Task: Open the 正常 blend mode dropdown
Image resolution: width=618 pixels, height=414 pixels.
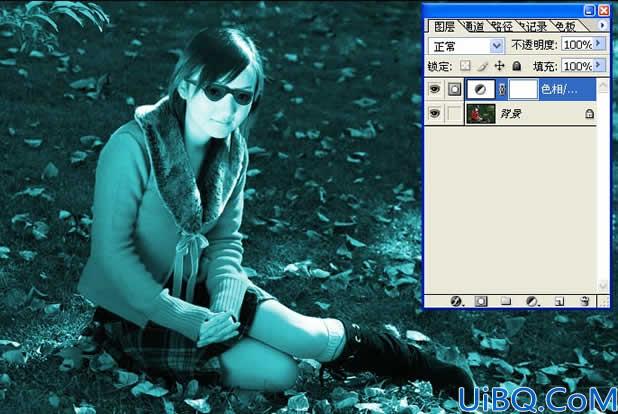Action: (x=497, y=46)
